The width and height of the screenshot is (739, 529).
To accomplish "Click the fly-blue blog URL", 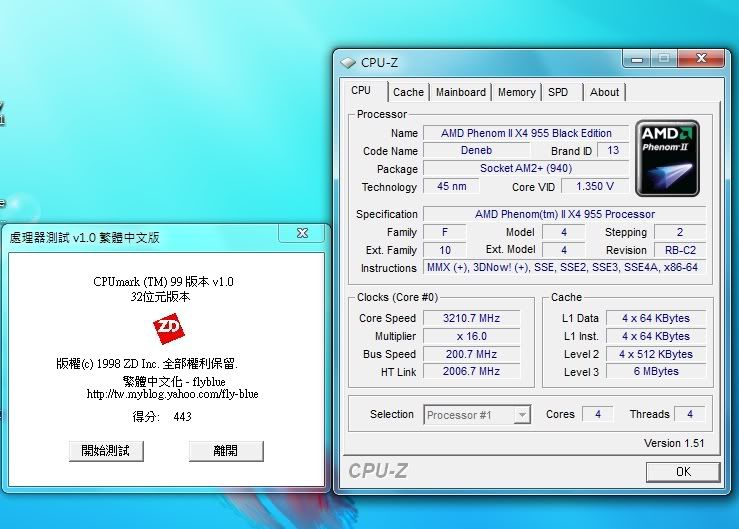I will tap(172, 394).
